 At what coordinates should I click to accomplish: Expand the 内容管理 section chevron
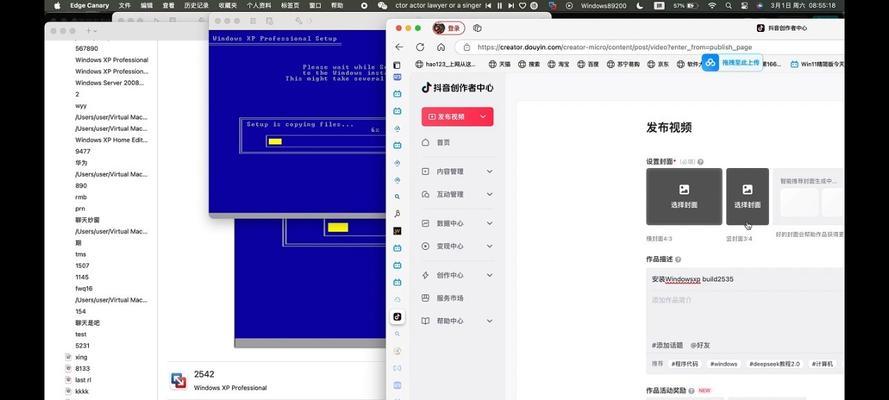tap(490, 171)
